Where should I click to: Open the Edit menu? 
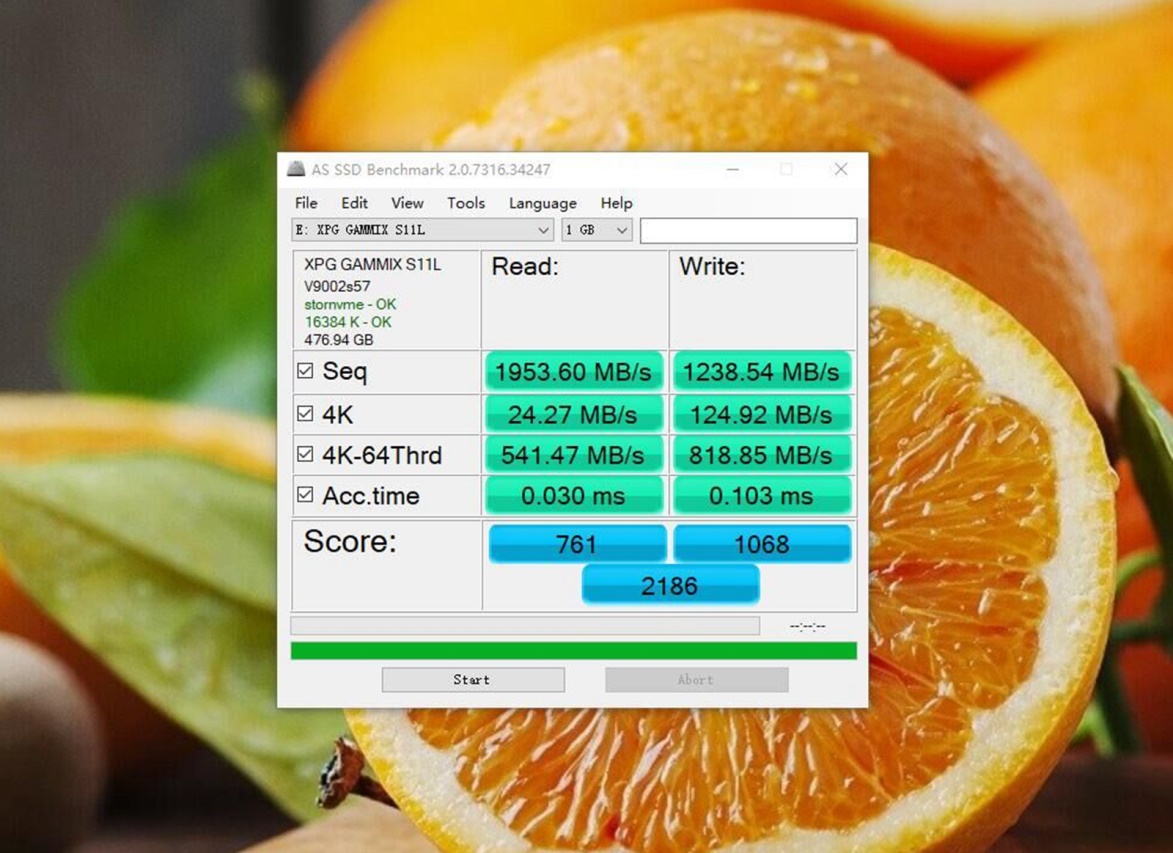[x=354, y=203]
